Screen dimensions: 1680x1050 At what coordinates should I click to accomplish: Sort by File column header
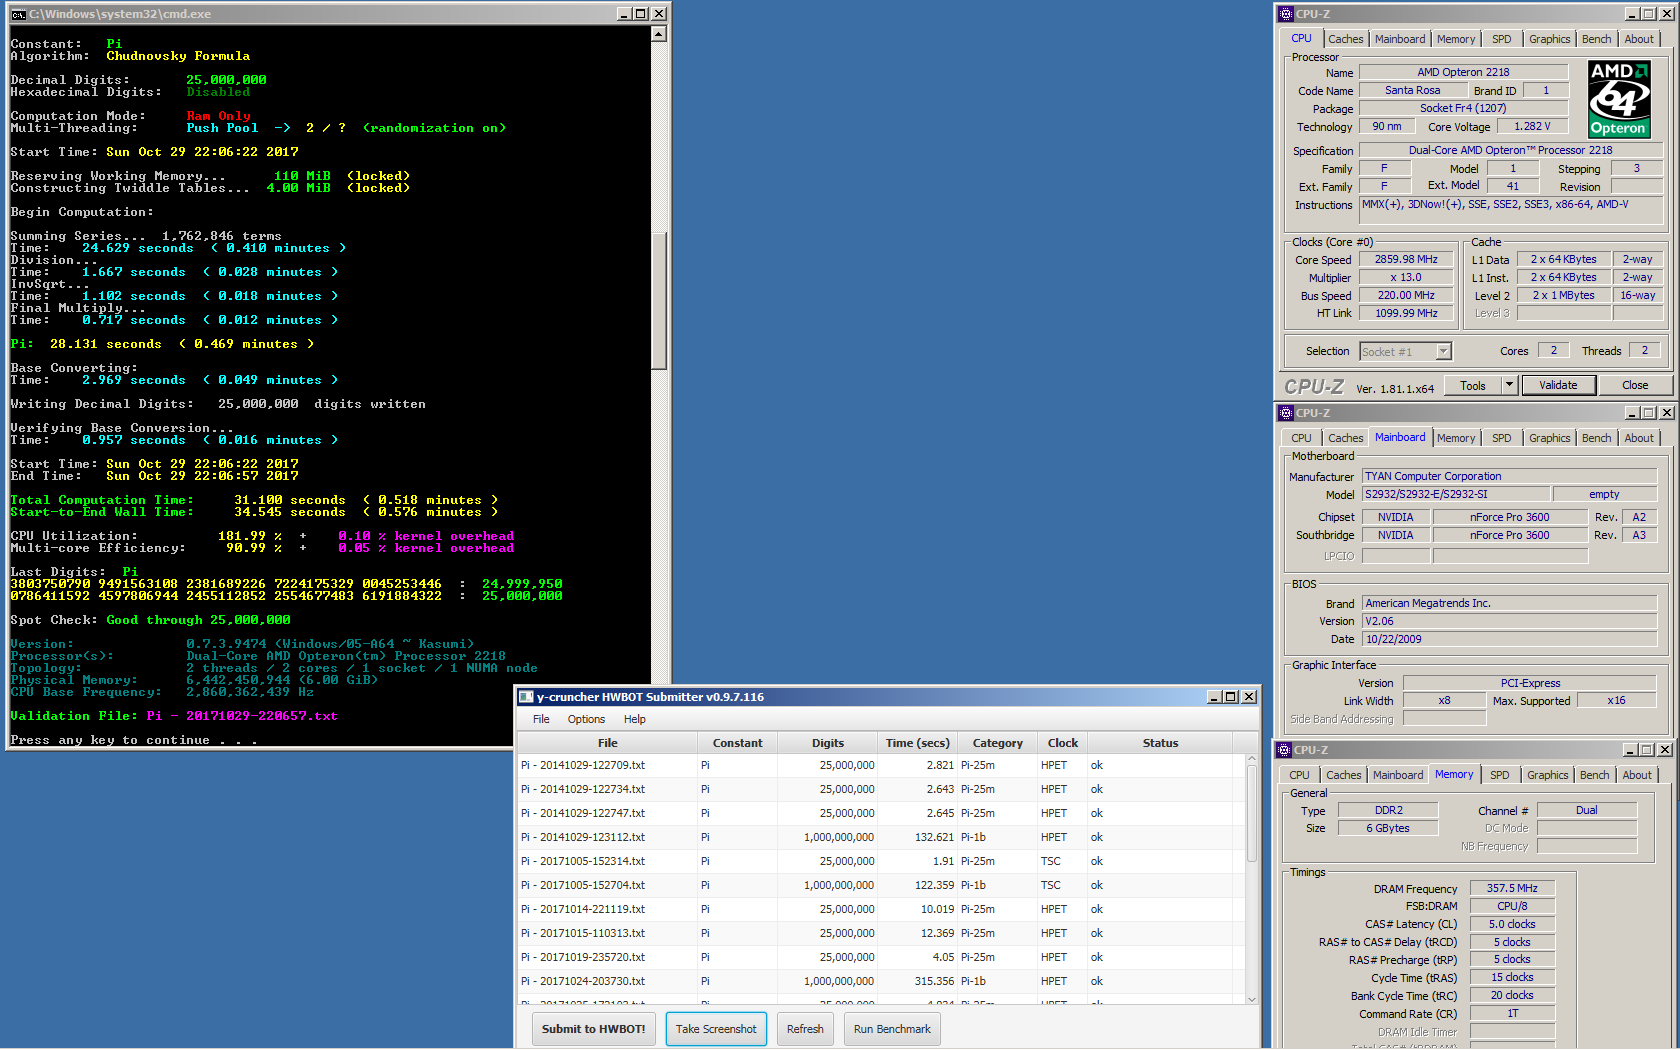pyautogui.click(x=607, y=743)
